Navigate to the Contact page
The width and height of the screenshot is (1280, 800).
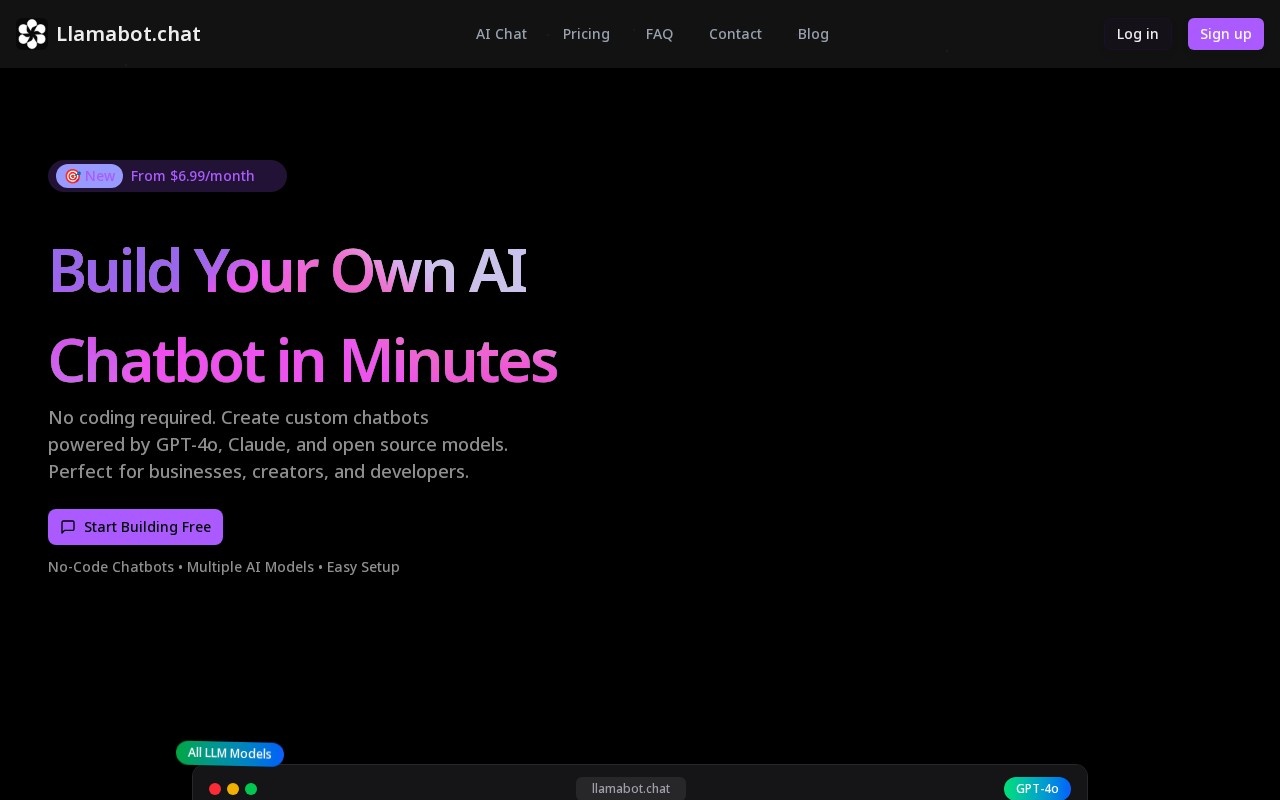click(735, 34)
